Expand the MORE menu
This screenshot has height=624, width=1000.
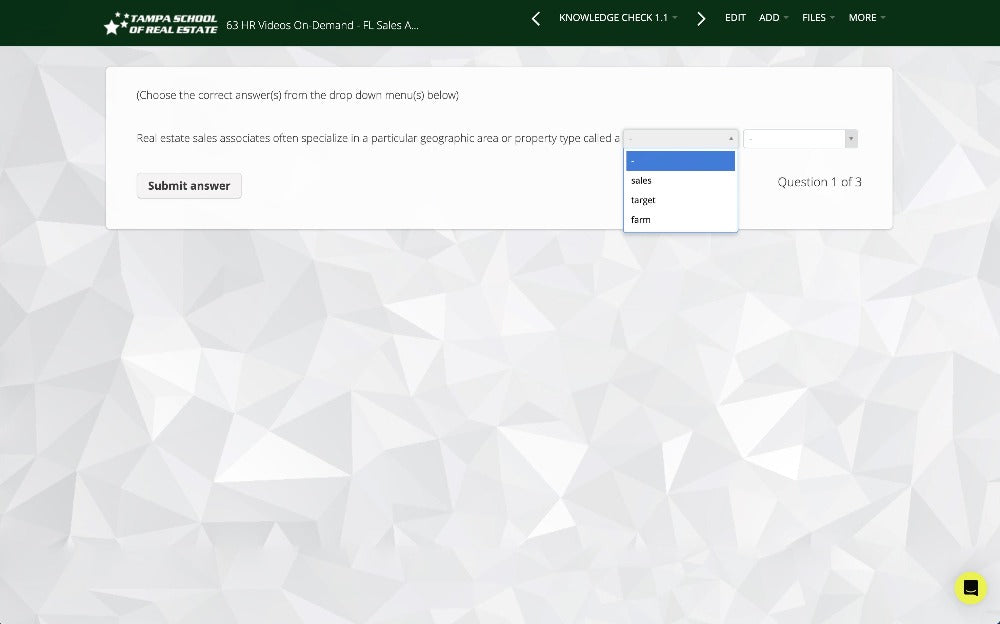866,18
